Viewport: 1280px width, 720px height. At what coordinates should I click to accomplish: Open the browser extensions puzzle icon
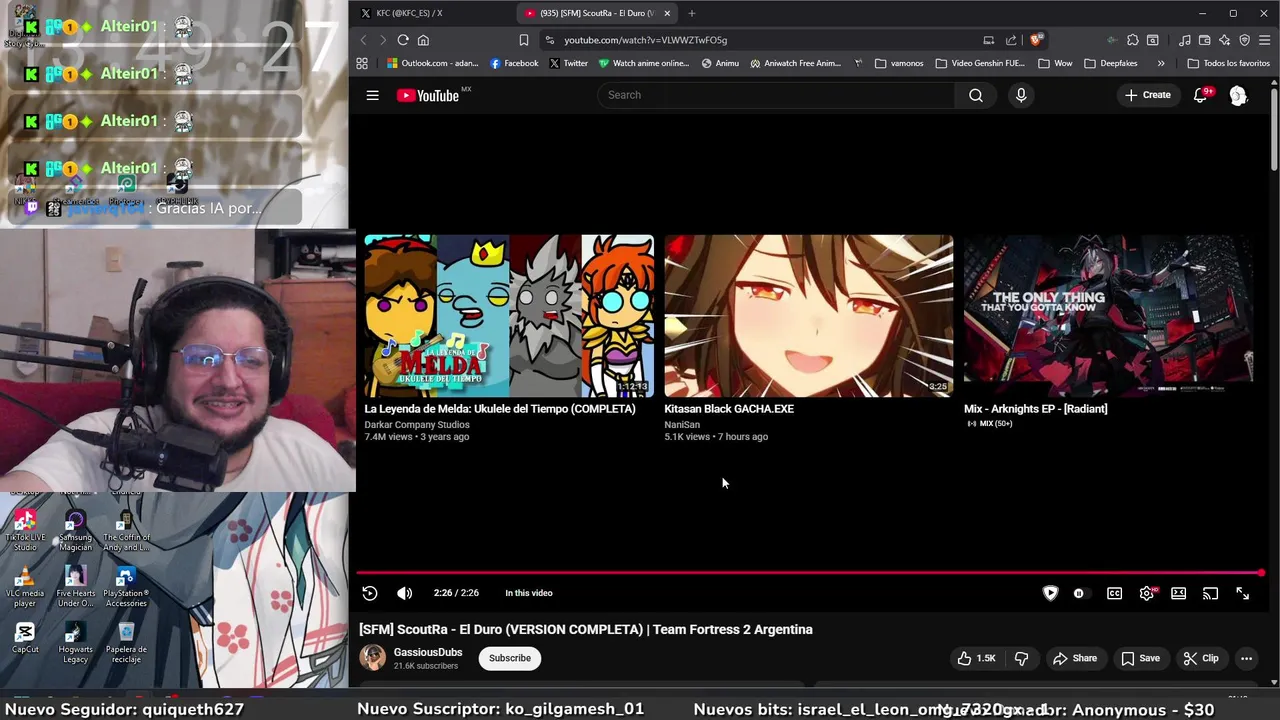click(1132, 40)
